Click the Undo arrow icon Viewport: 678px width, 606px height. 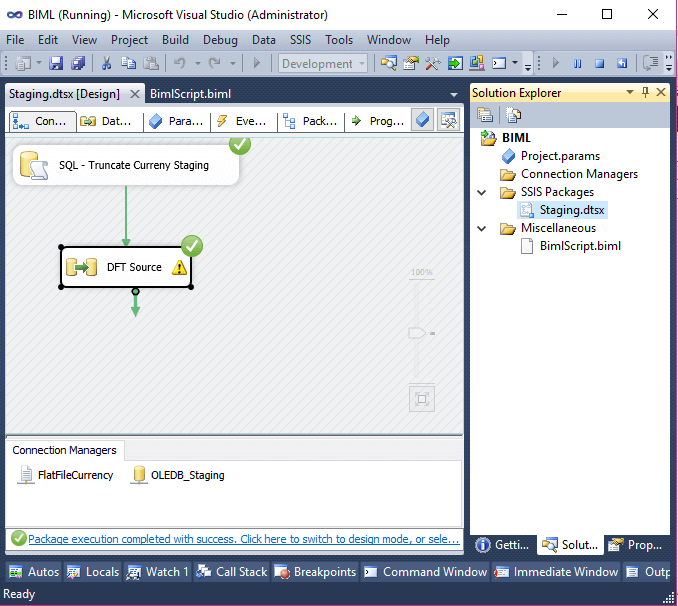click(179, 64)
